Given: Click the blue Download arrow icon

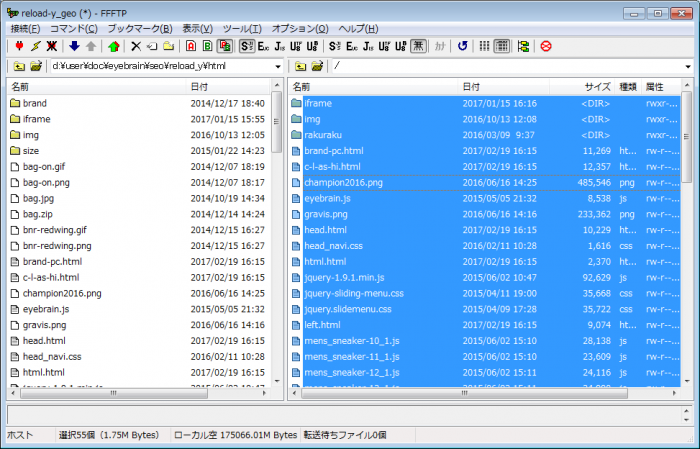Looking at the screenshot, I should pyautogui.click(x=74, y=46).
